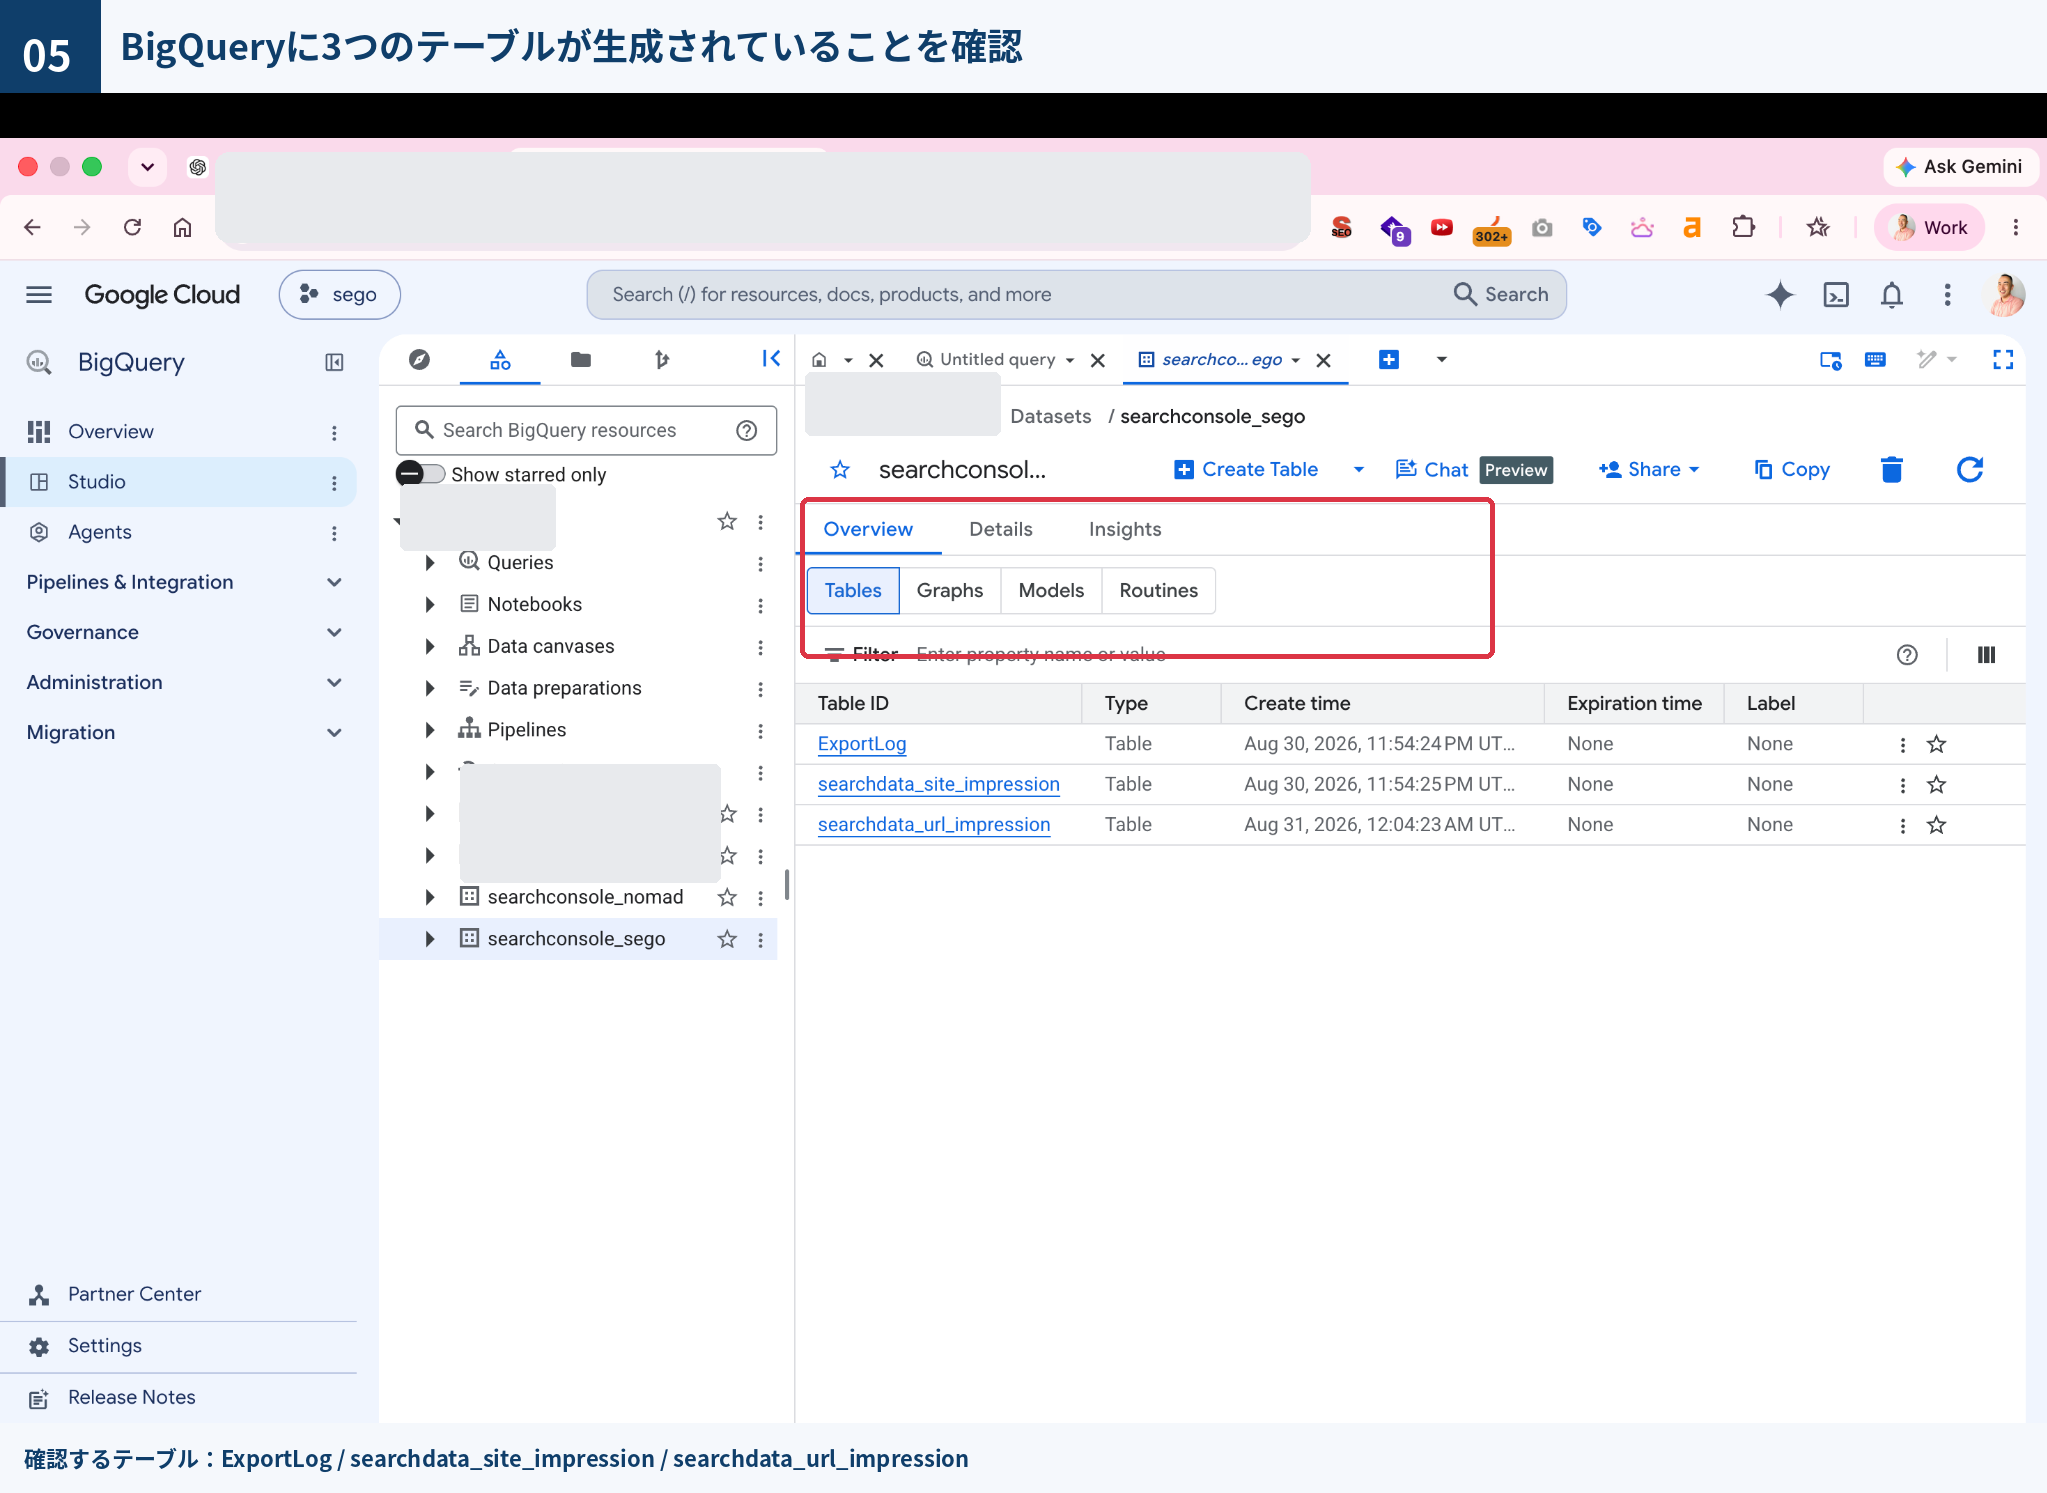Image resolution: width=2047 pixels, height=1493 pixels.
Task: Refresh the dataset view
Action: pyautogui.click(x=1969, y=469)
